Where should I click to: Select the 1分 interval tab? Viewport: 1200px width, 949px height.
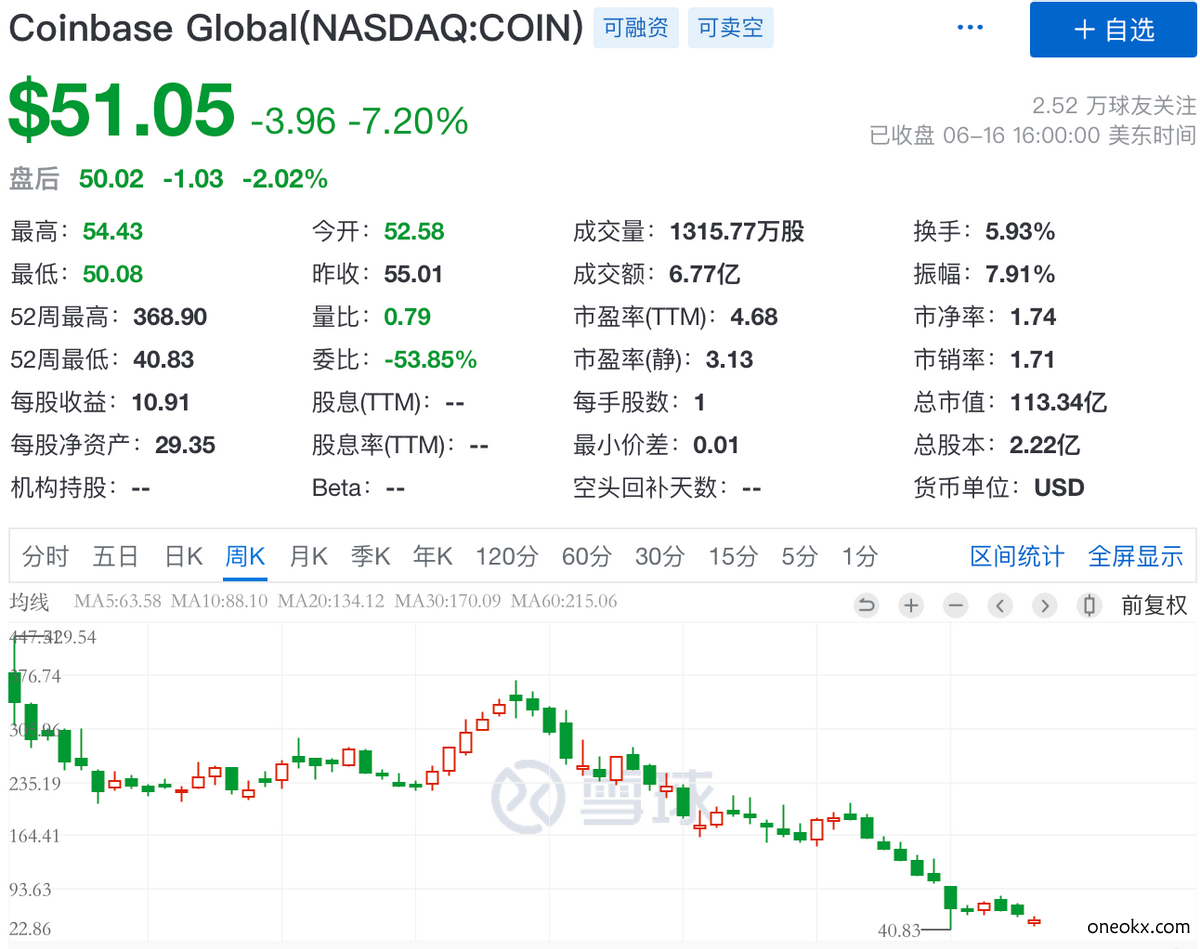(x=860, y=556)
